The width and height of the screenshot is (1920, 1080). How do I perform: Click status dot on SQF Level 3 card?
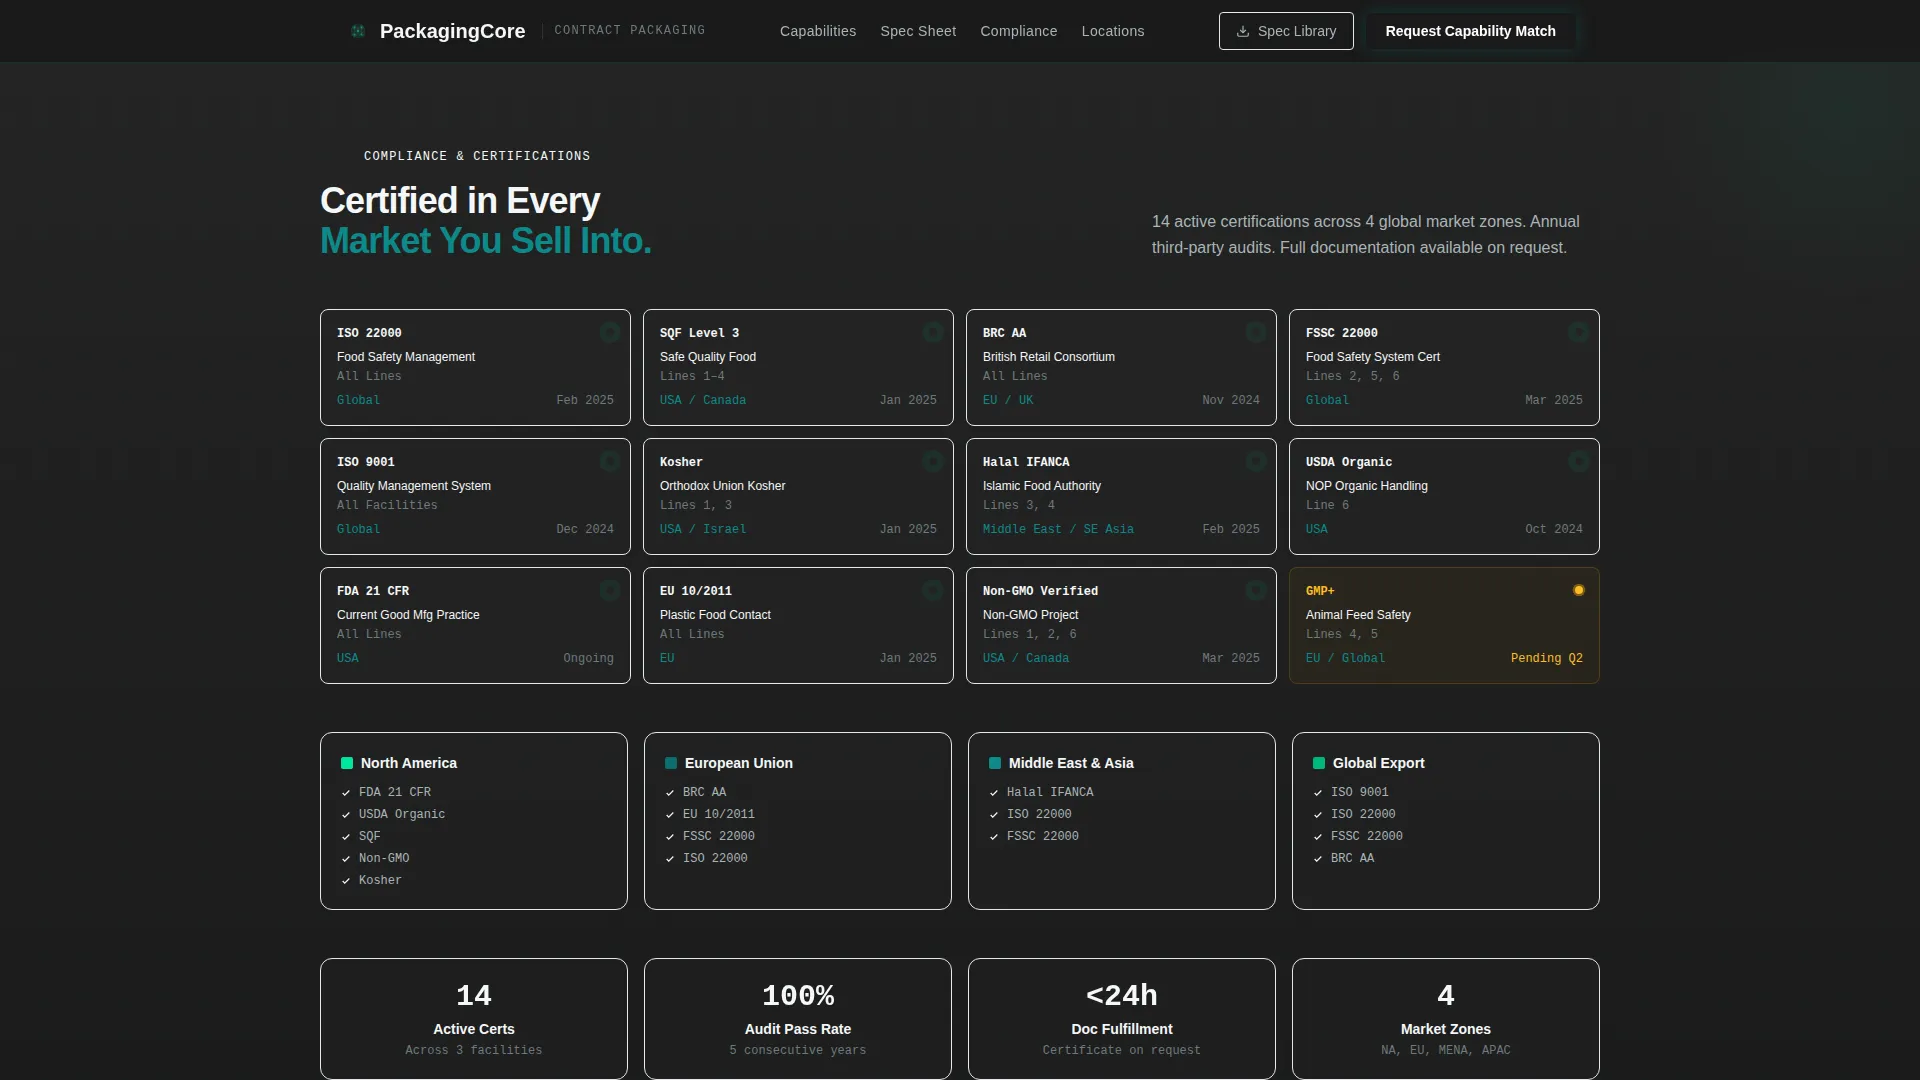[x=933, y=332]
